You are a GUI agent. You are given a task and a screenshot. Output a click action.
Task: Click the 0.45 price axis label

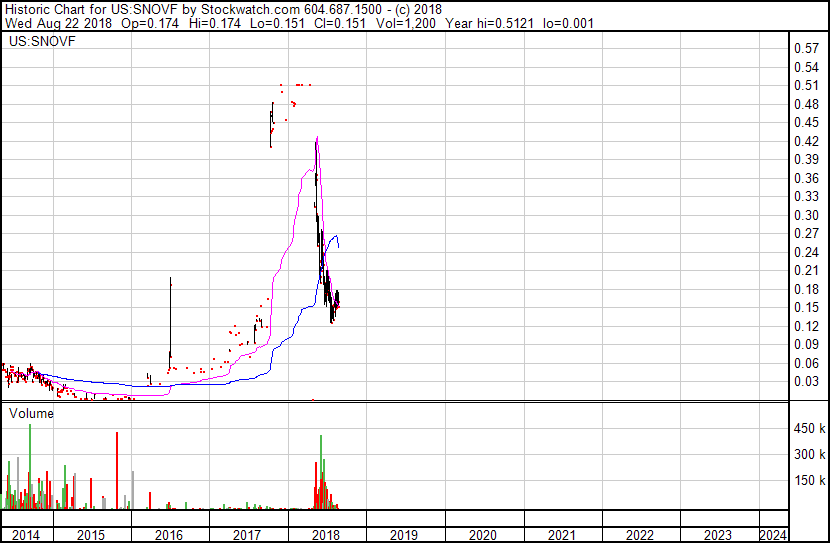pos(807,122)
